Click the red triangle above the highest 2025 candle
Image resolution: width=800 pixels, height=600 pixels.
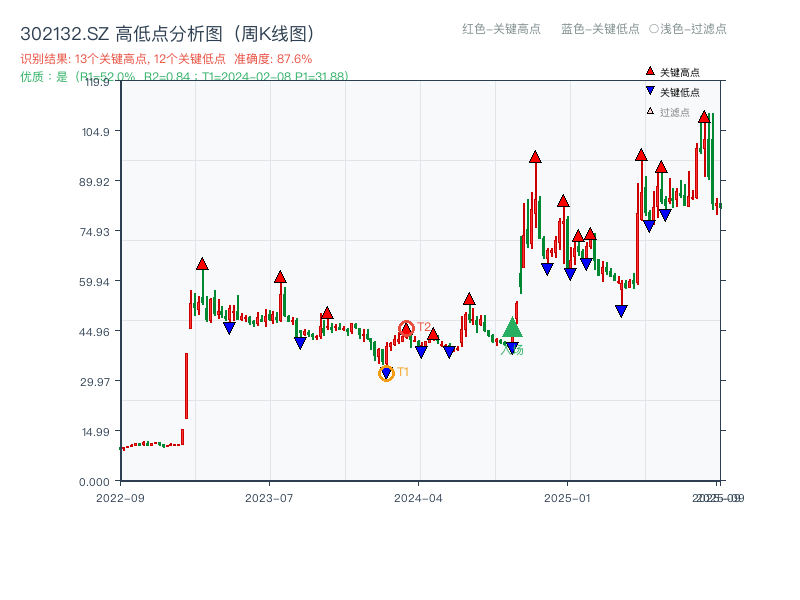[x=704, y=117]
